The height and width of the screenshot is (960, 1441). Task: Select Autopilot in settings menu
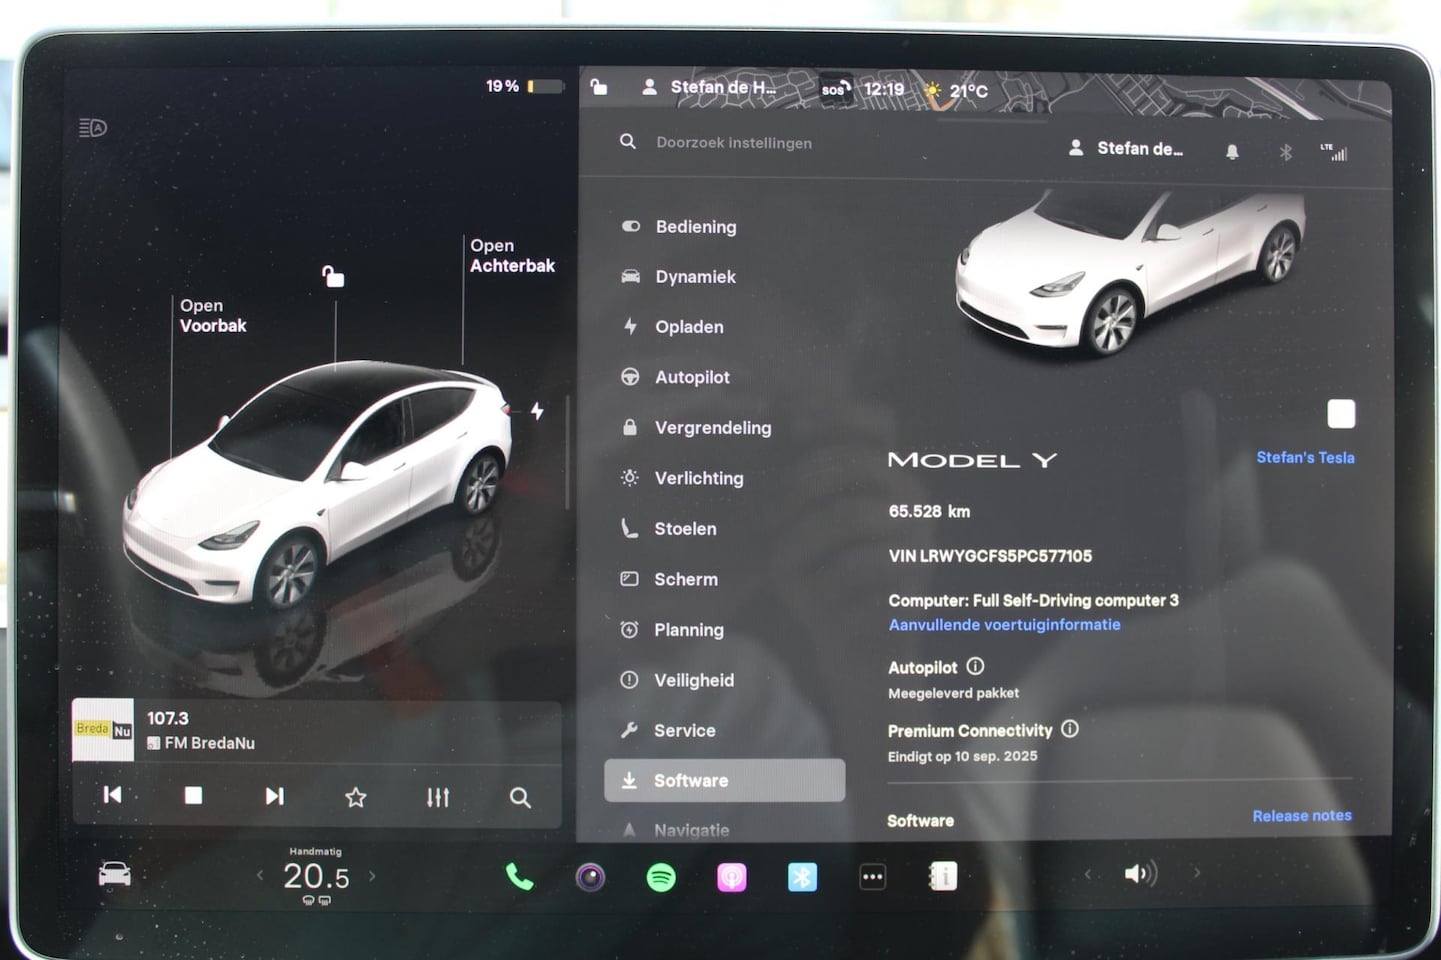pyautogui.click(x=692, y=377)
